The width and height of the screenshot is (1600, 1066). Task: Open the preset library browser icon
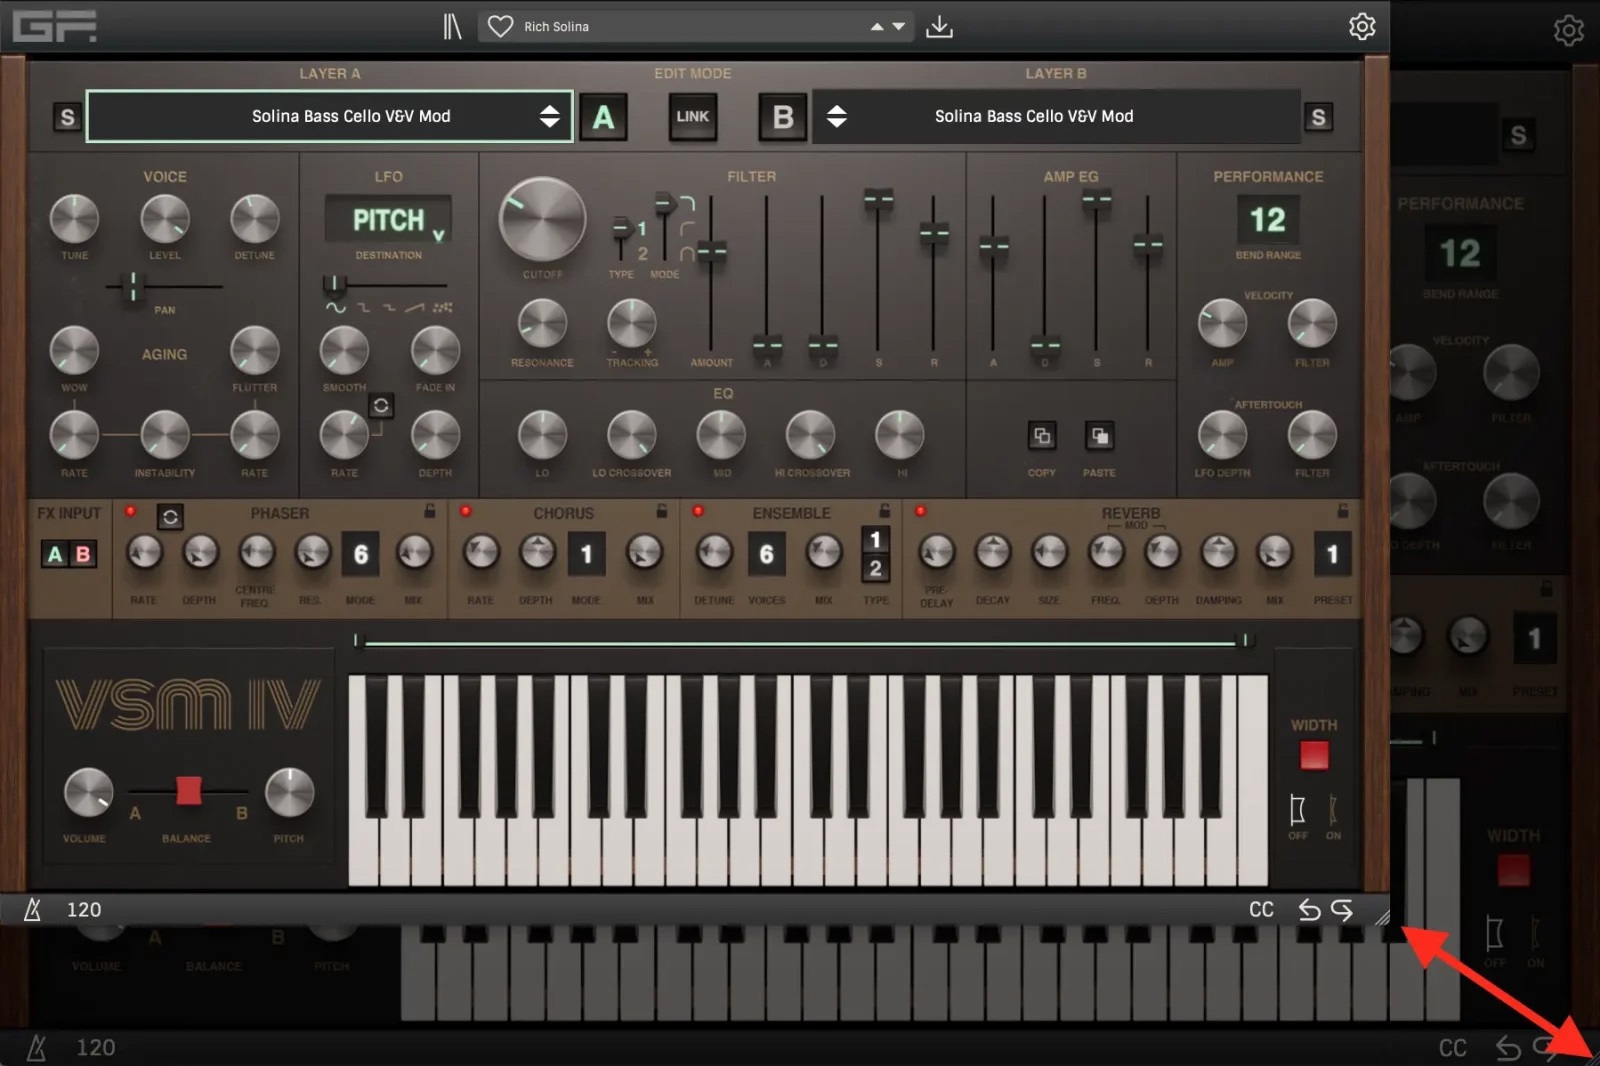coord(452,26)
